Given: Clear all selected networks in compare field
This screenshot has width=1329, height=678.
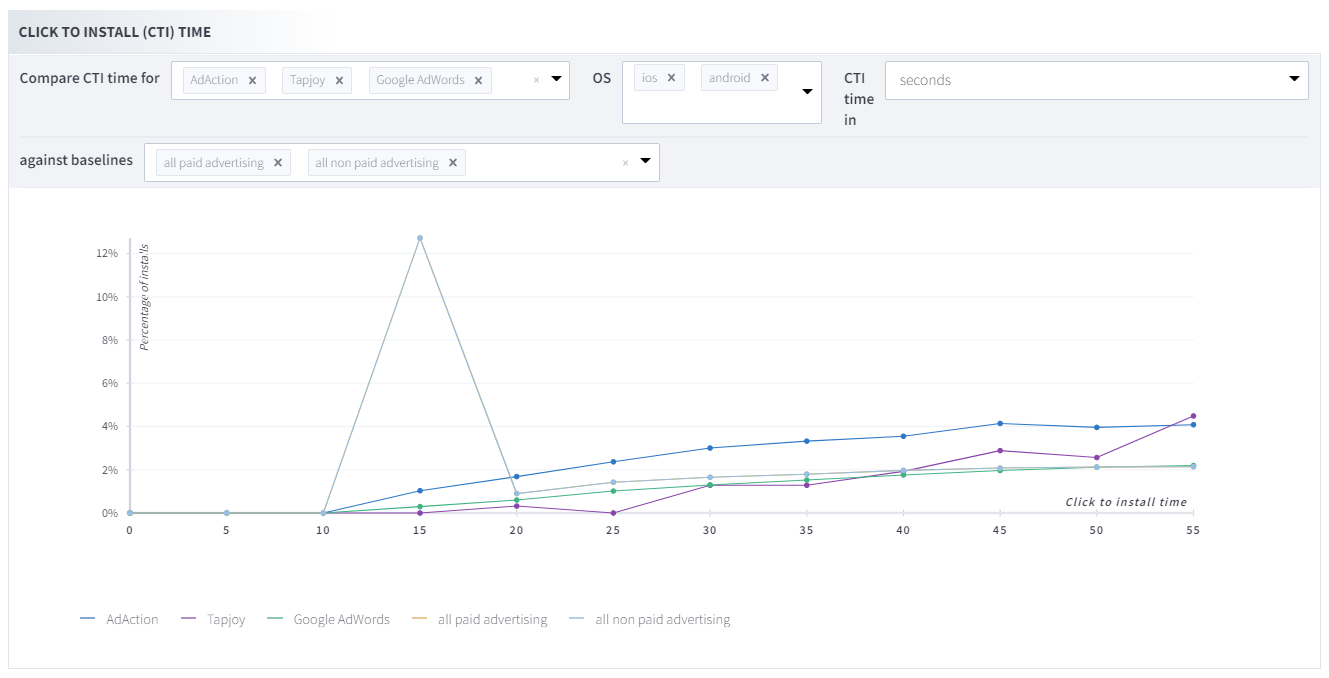Looking at the screenshot, I should tap(536, 80).
